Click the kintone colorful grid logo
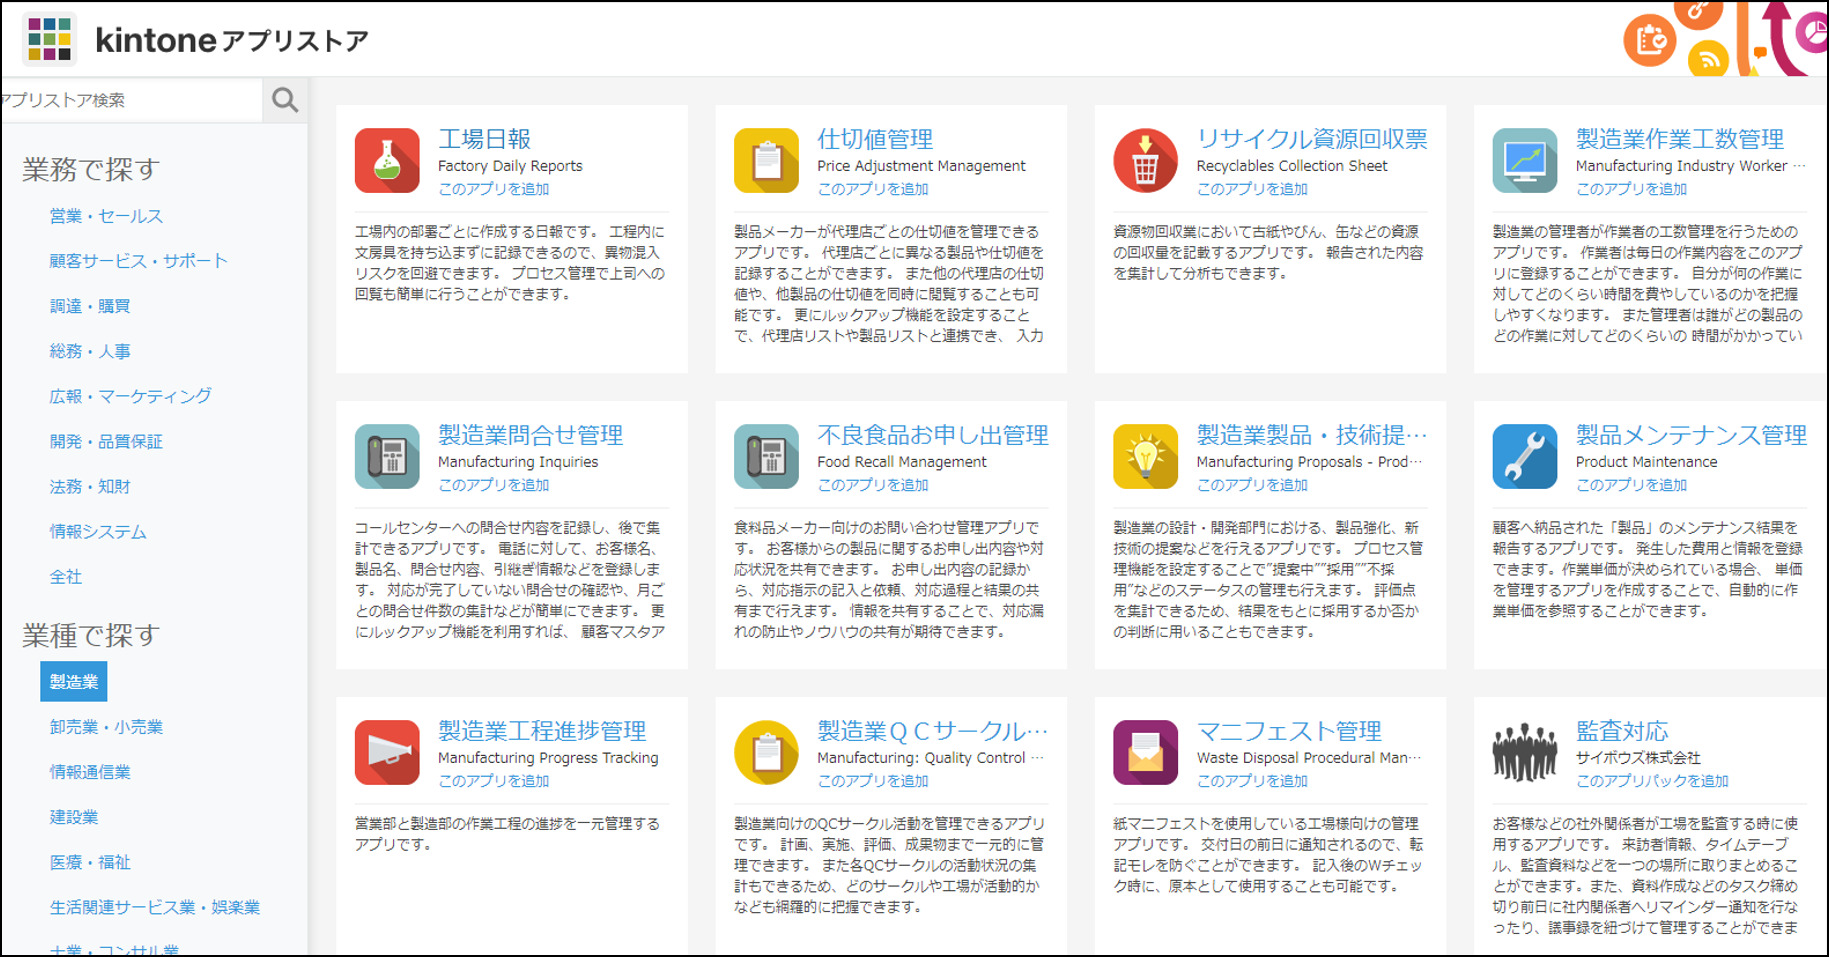This screenshot has width=1829, height=957. 49,40
